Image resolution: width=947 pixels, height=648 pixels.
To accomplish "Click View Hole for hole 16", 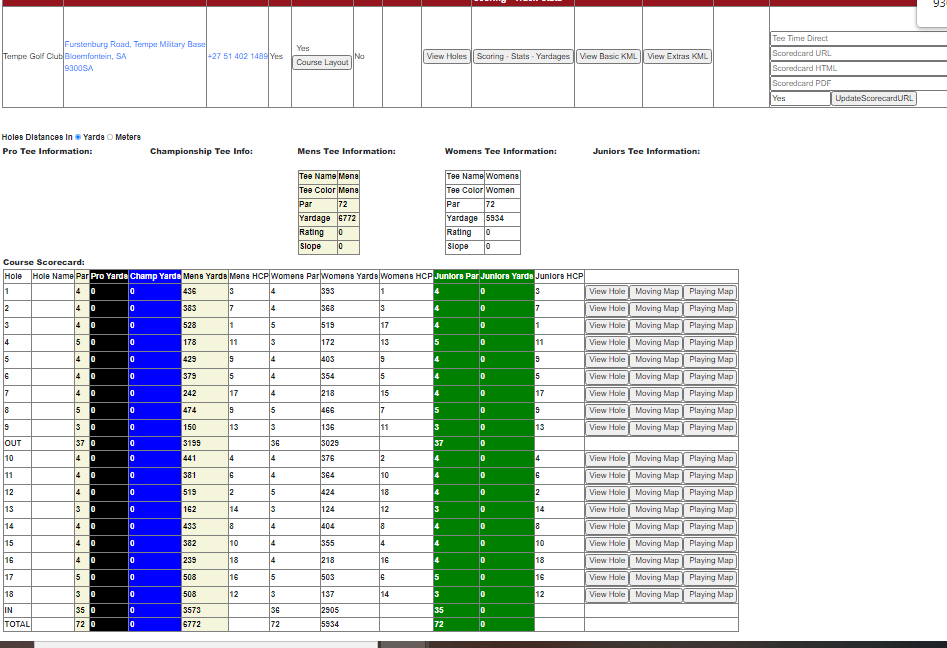I will point(607,560).
